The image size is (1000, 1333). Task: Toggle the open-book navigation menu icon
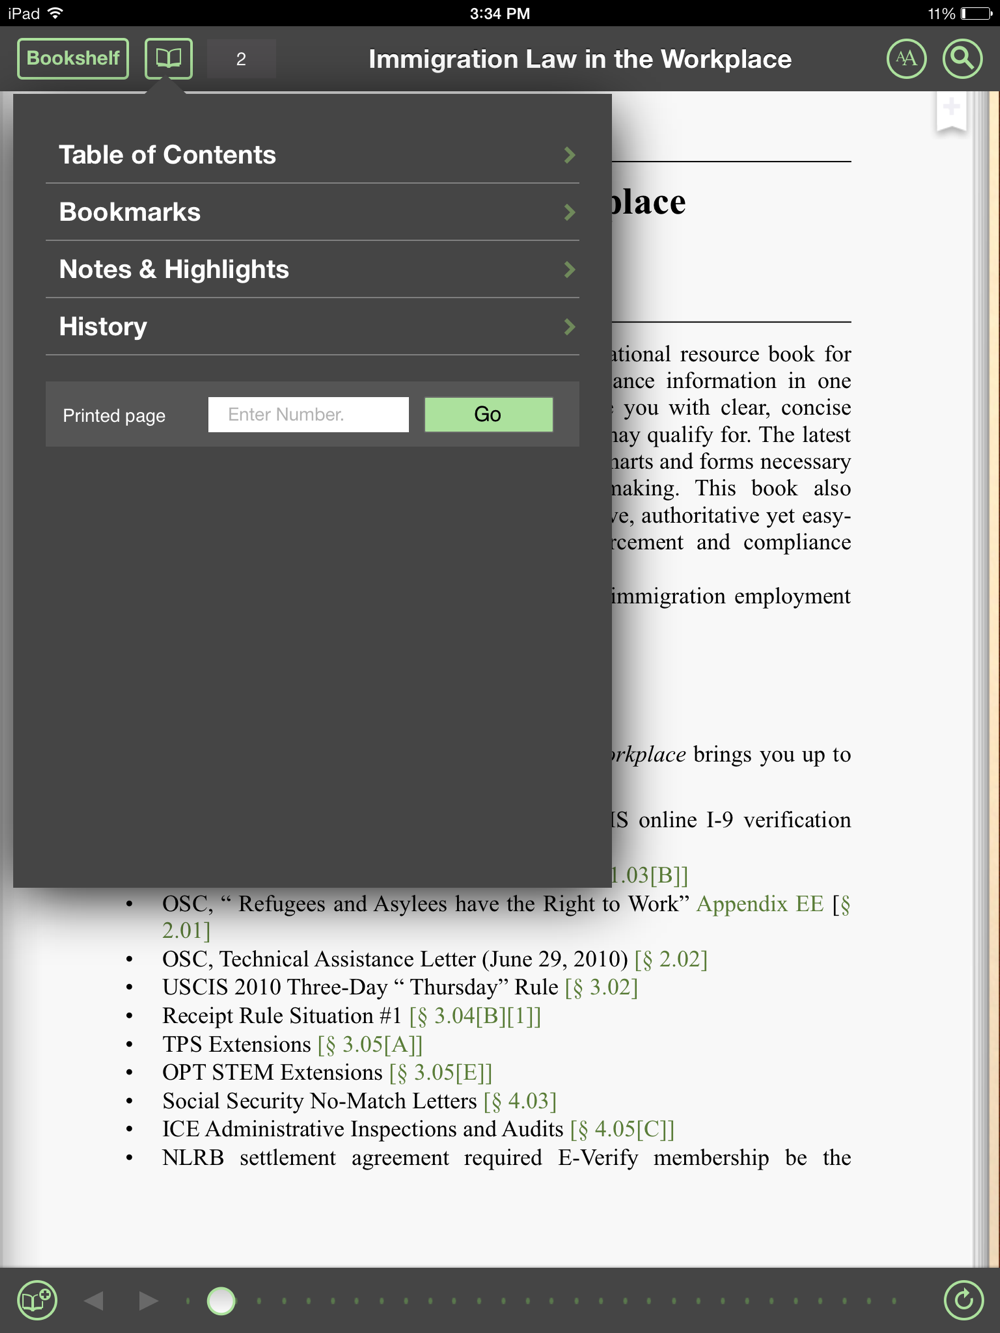click(x=168, y=59)
